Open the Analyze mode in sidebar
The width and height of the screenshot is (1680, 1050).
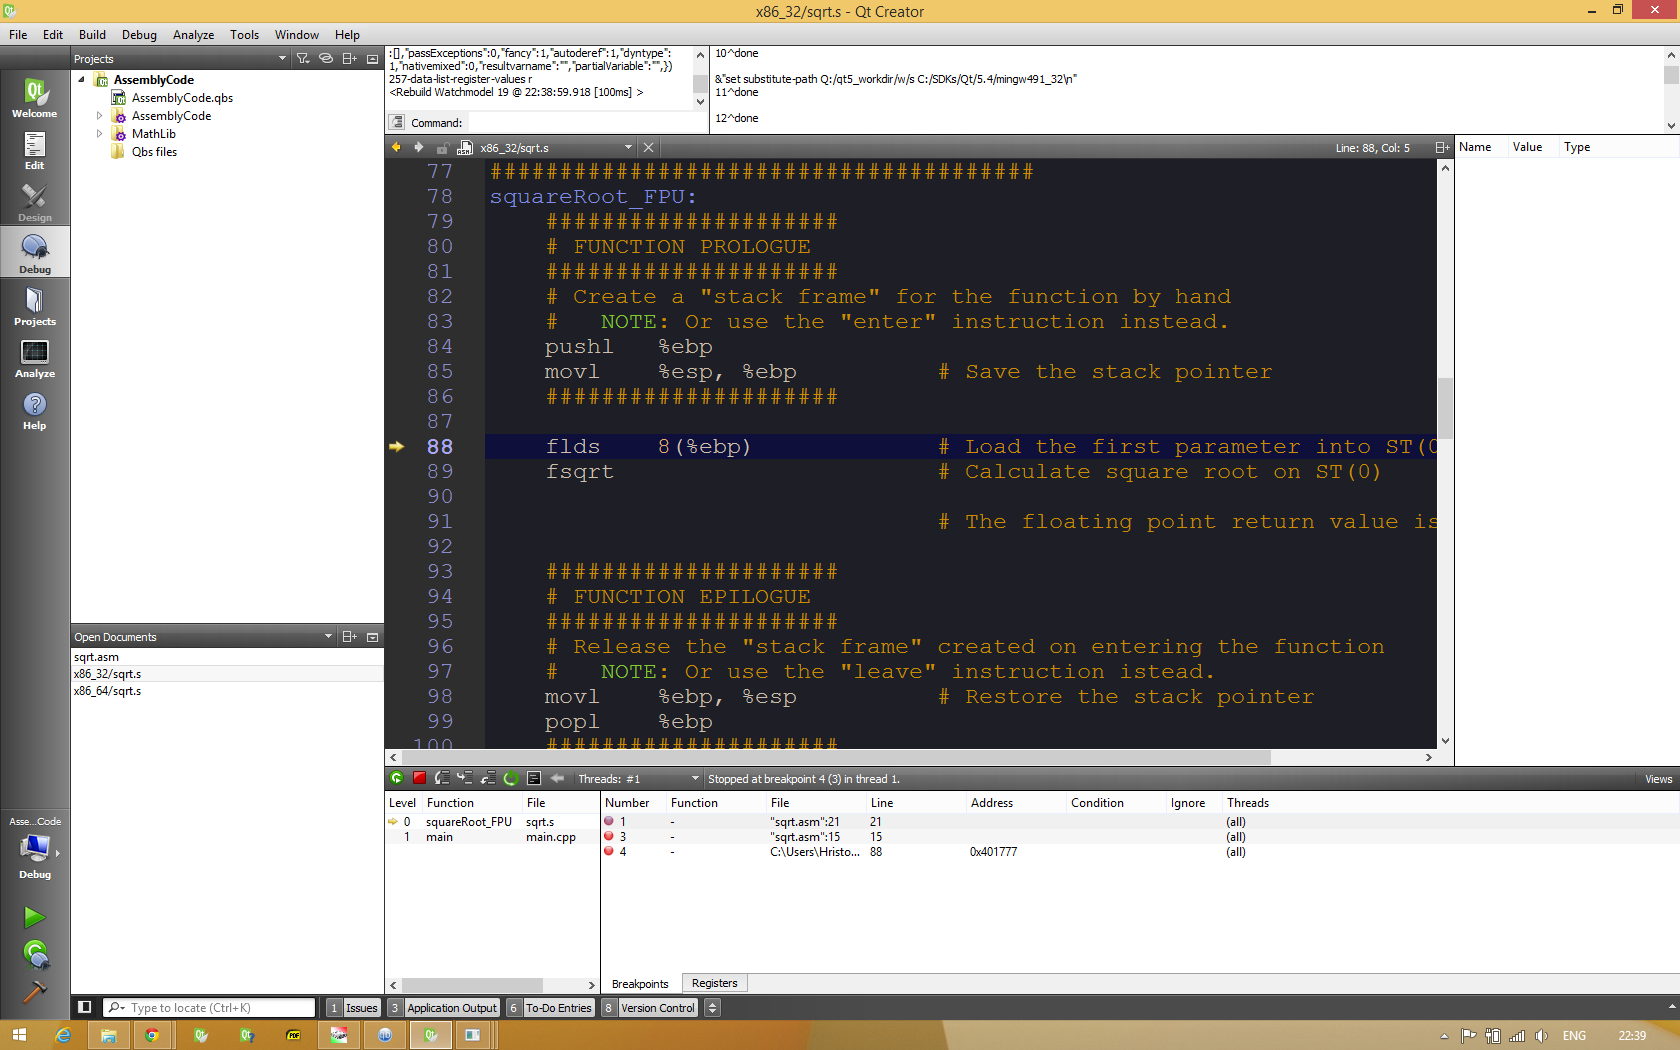(x=35, y=359)
